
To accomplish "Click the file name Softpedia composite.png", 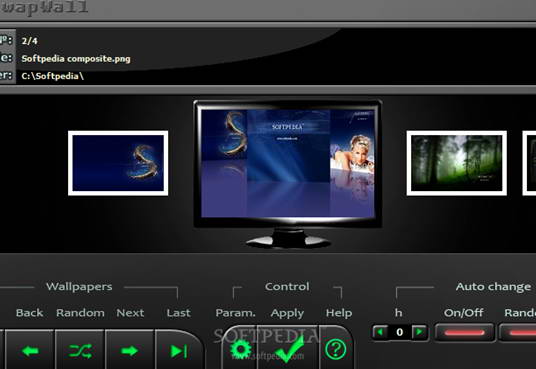I will coord(76,59).
